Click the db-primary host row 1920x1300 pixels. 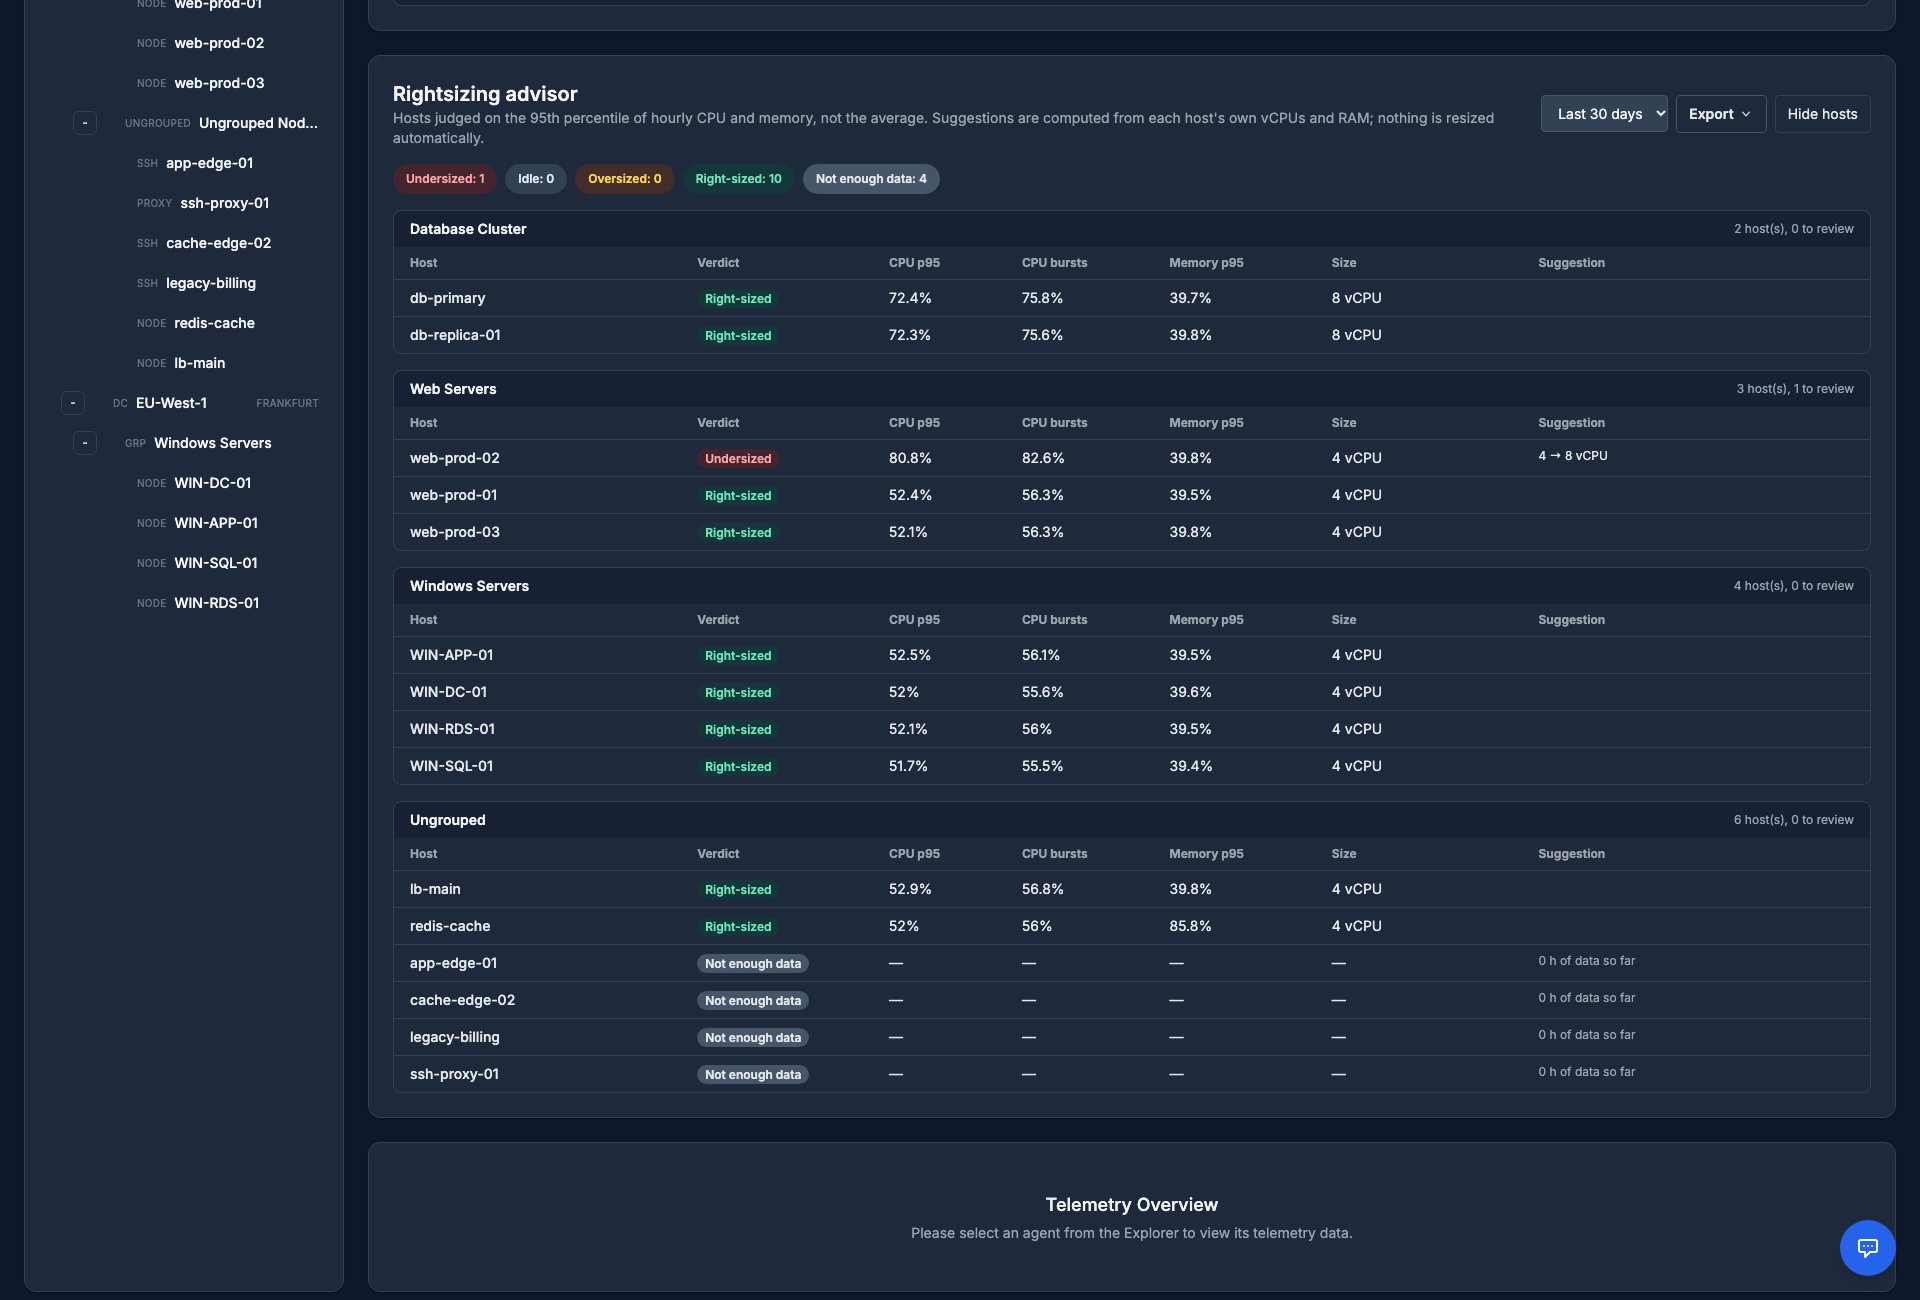click(x=1131, y=298)
